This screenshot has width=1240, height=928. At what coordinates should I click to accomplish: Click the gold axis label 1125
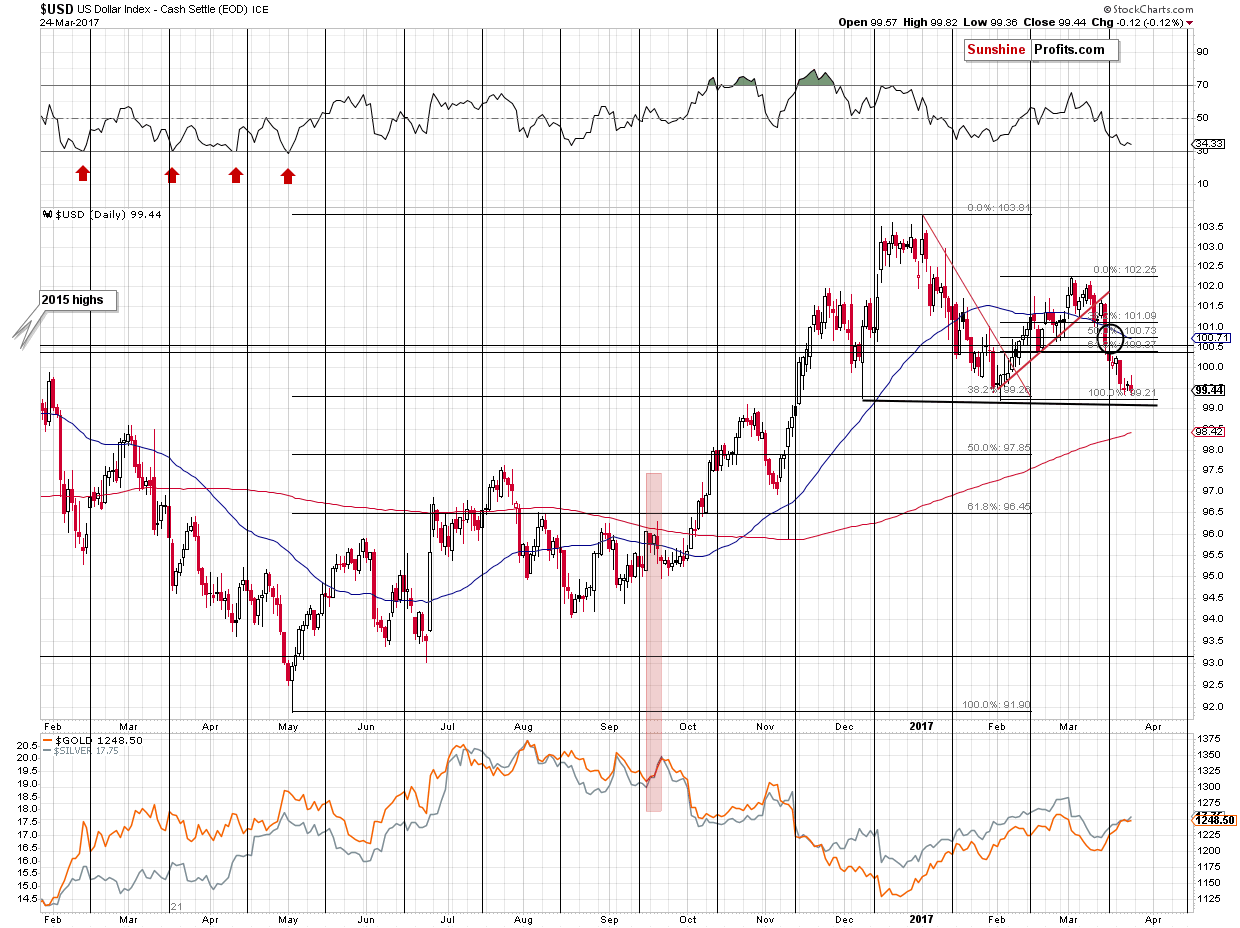tap(1209, 899)
